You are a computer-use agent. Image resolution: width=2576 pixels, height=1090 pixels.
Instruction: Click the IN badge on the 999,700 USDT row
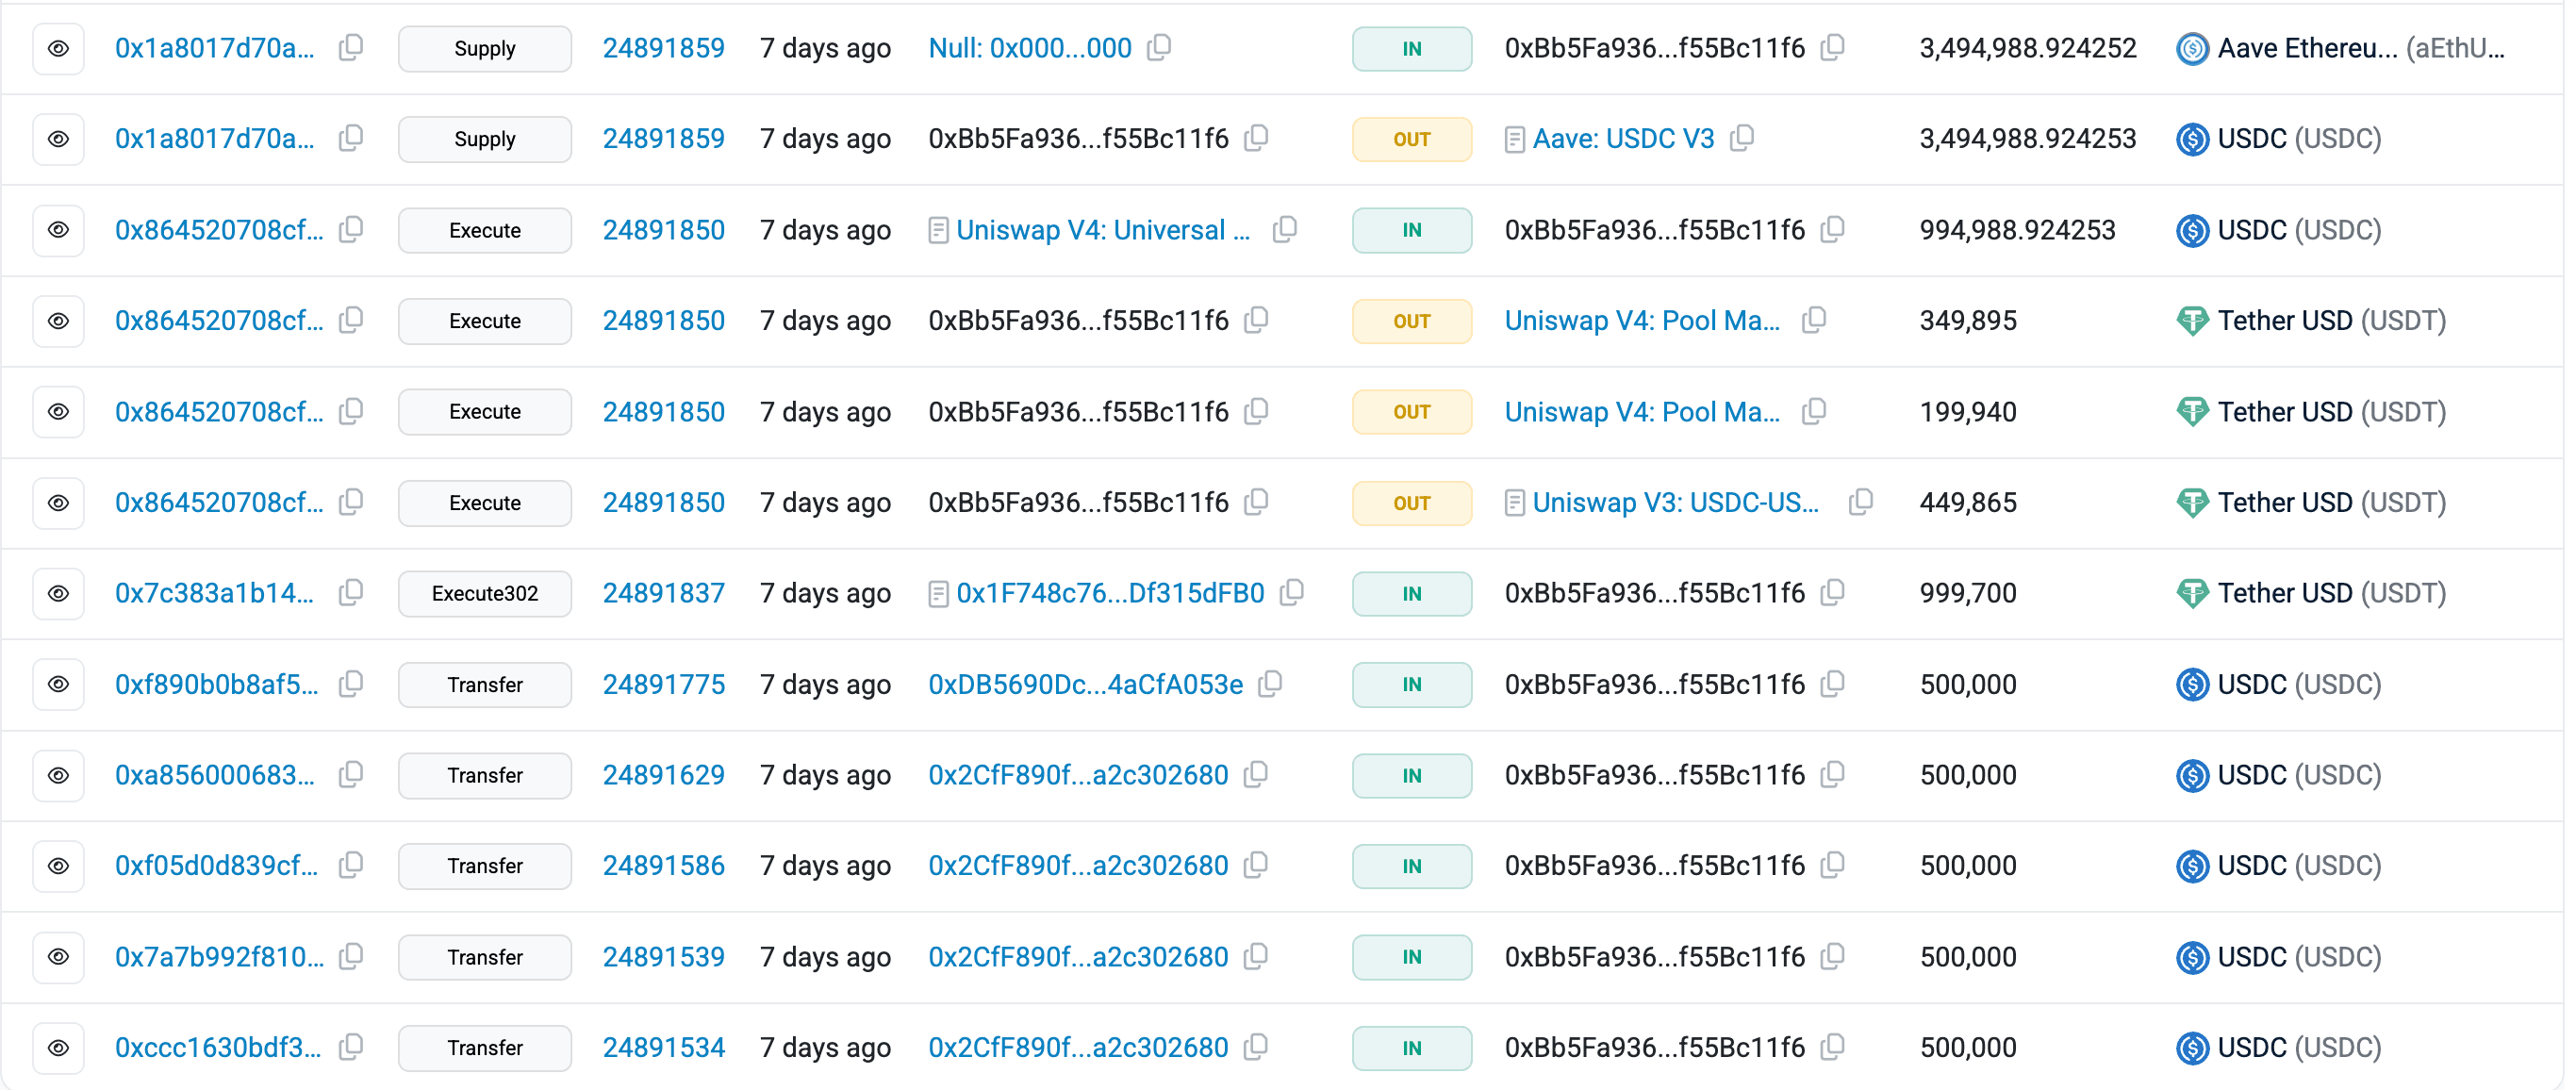(x=1411, y=593)
